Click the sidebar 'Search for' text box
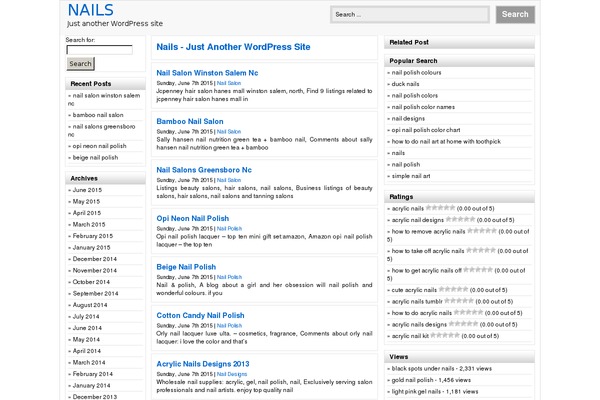This screenshot has width=600, height=400. point(99,49)
